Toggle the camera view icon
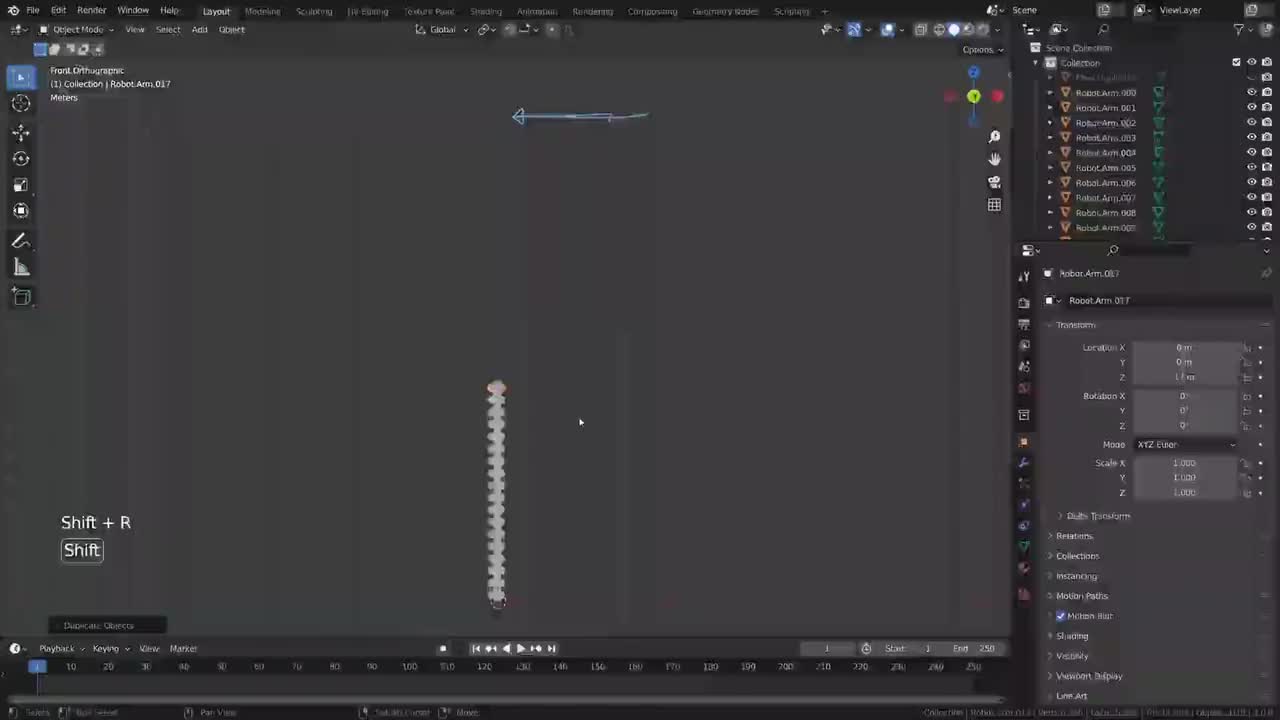The height and width of the screenshot is (720, 1280). coord(994,182)
